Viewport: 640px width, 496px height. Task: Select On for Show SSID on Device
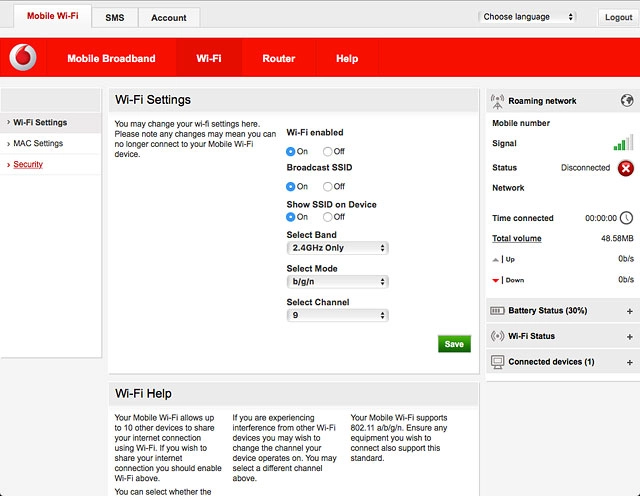291,217
